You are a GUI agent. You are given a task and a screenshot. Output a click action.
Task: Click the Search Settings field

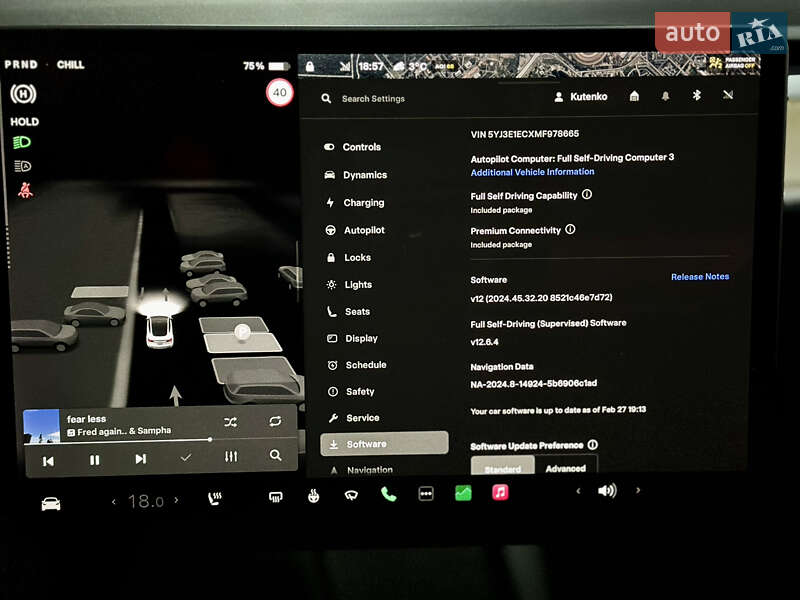(x=373, y=98)
